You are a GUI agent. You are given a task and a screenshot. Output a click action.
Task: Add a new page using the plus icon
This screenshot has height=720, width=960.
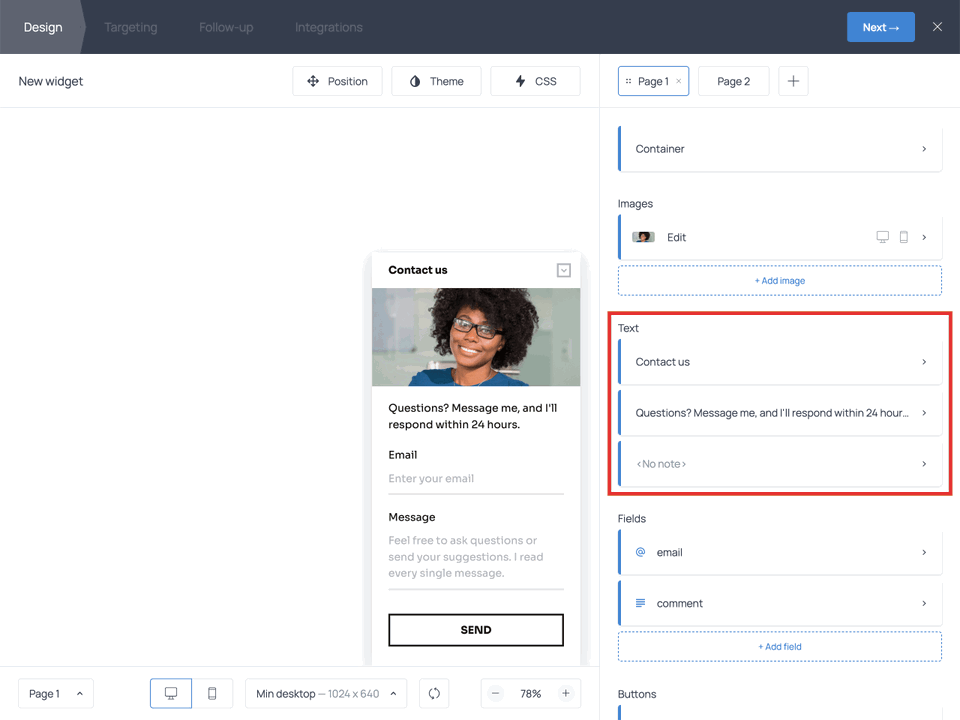(x=793, y=81)
